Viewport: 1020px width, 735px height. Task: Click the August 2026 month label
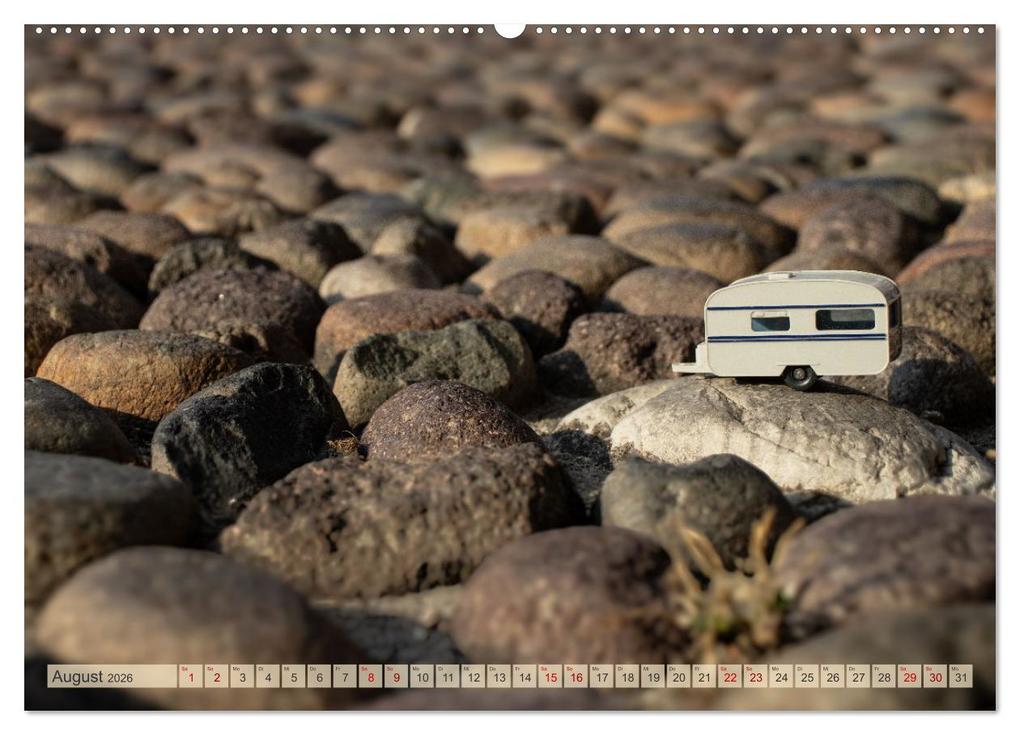pyautogui.click(x=92, y=677)
